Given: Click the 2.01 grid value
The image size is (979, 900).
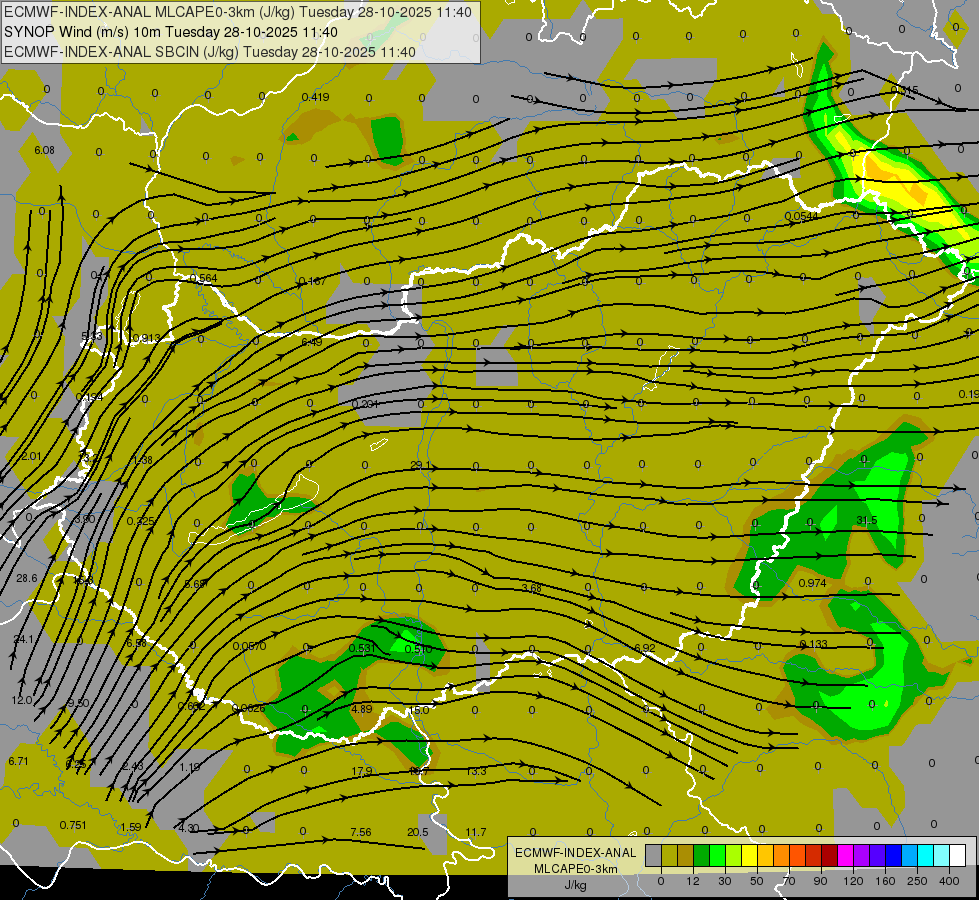Looking at the screenshot, I should point(31,456).
